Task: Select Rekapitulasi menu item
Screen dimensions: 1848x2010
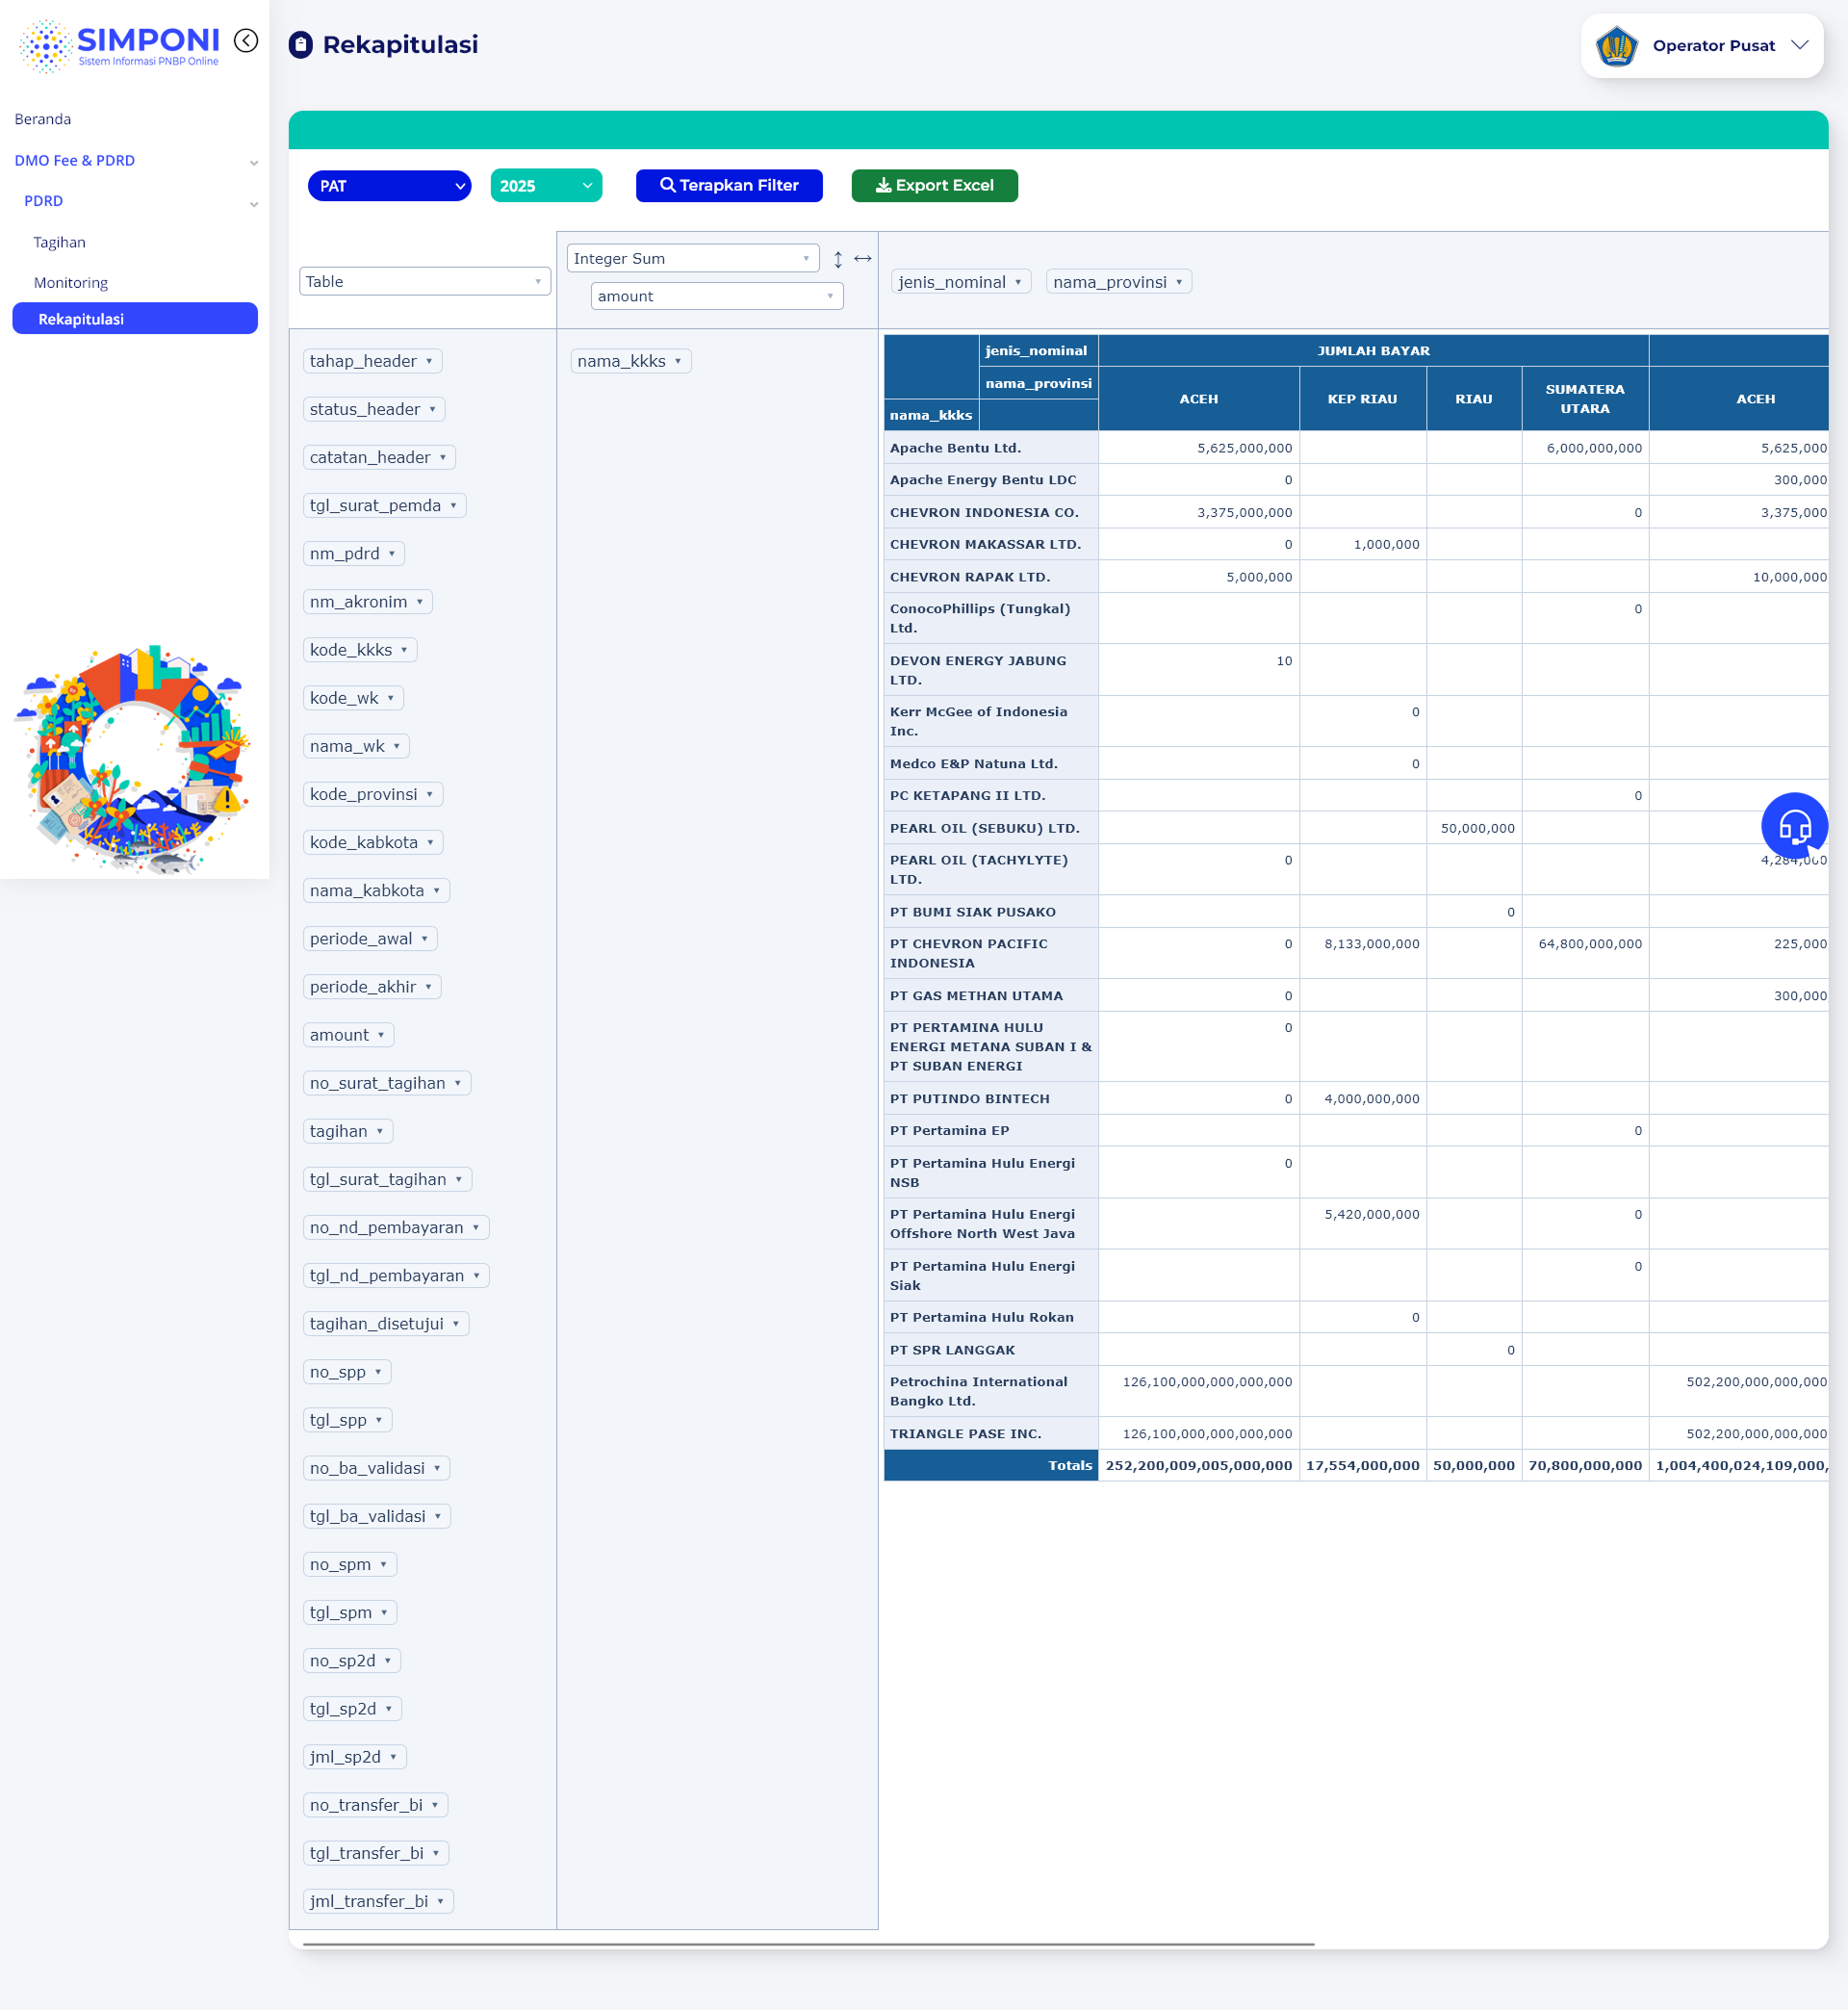Action: pos(135,319)
